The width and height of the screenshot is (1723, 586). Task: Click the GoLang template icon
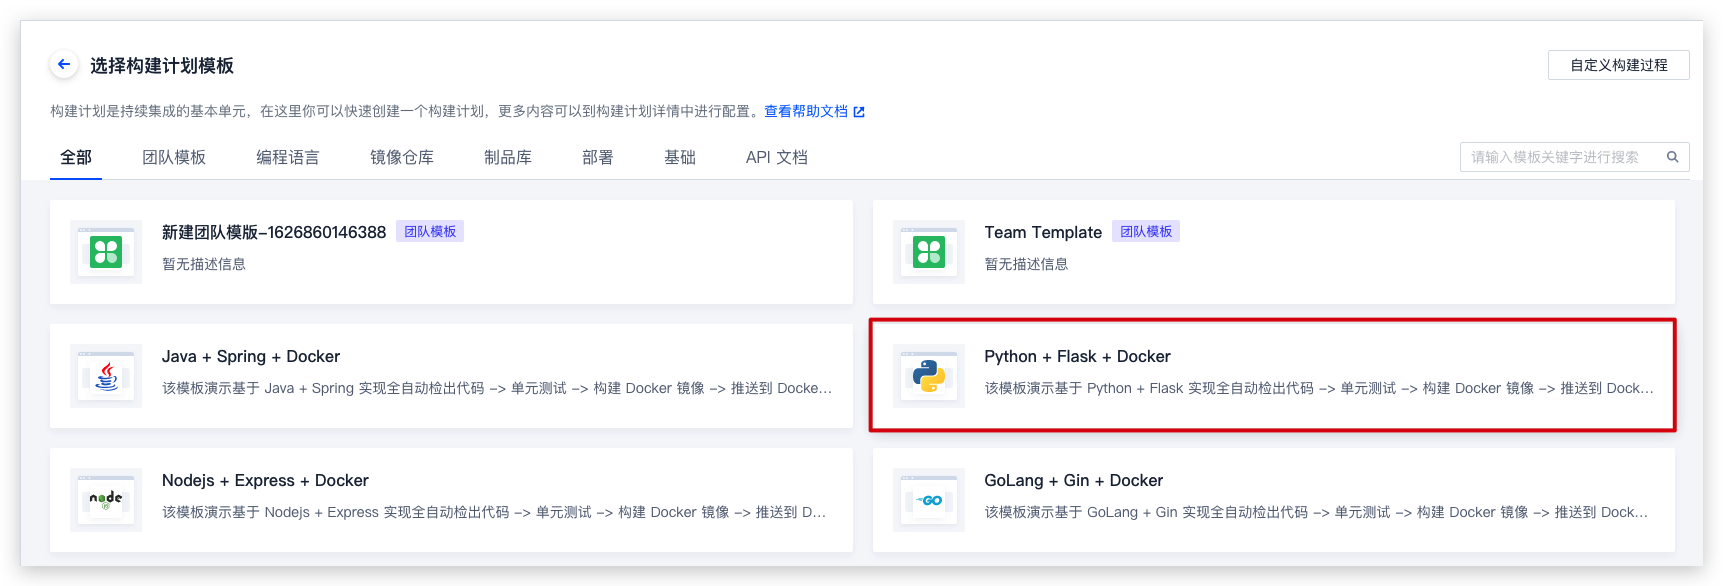pos(929,500)
